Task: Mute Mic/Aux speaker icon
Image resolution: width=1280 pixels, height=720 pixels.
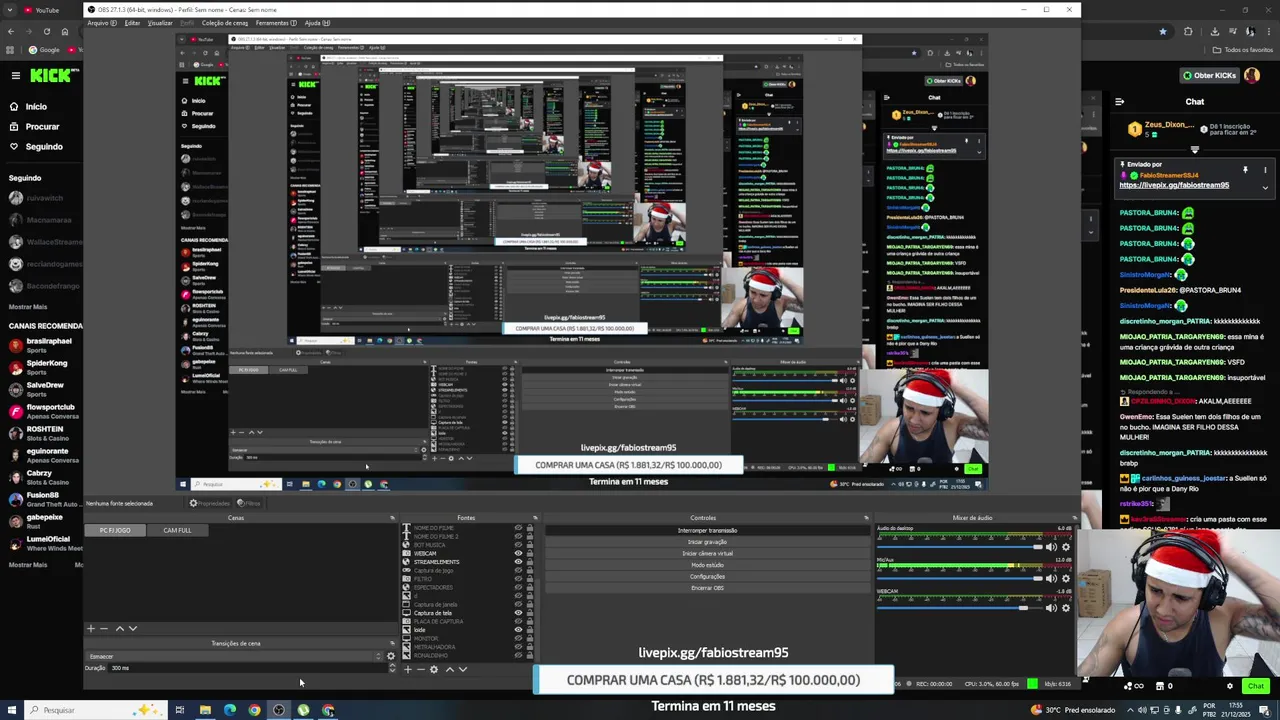Action: [x=1051, y=578]
